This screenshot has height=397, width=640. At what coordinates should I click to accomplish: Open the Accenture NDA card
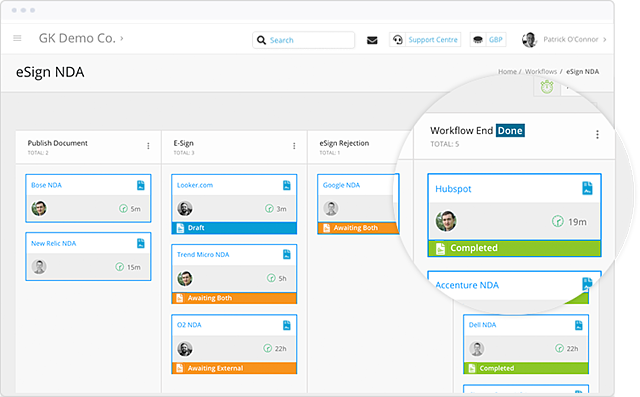click(467, 285)
